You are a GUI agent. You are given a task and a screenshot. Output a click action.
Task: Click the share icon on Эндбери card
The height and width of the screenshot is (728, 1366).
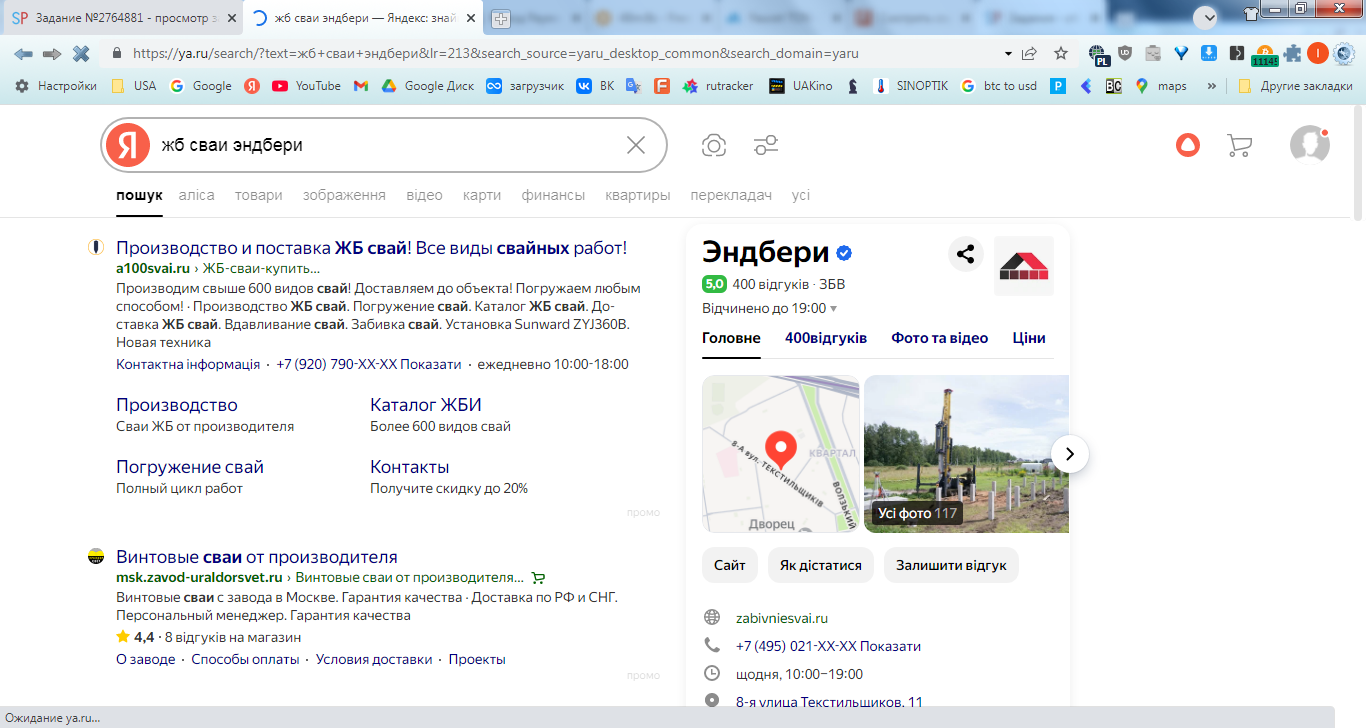point(966,254)
